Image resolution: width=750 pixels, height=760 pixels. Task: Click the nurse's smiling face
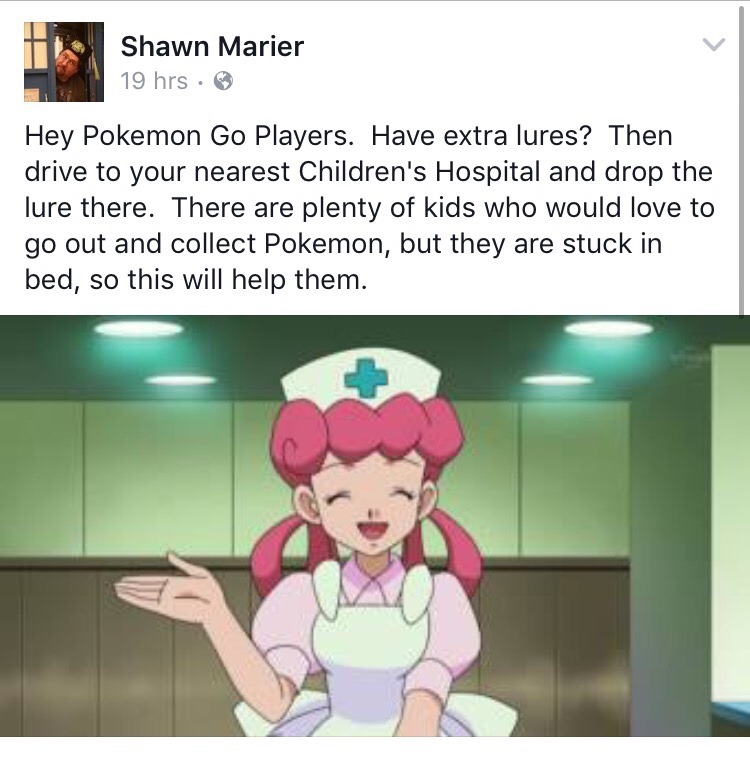[x=371, y=508]
